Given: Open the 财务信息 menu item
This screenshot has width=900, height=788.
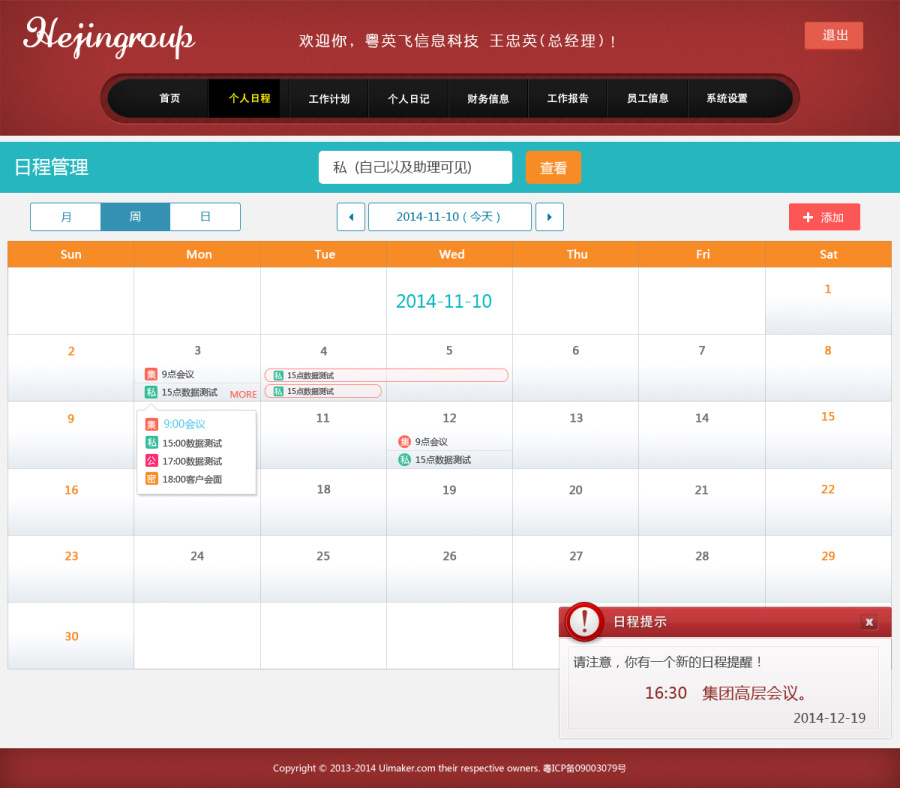Looking at the screenshot, I should pyautogui.click(x=488, y=99).
